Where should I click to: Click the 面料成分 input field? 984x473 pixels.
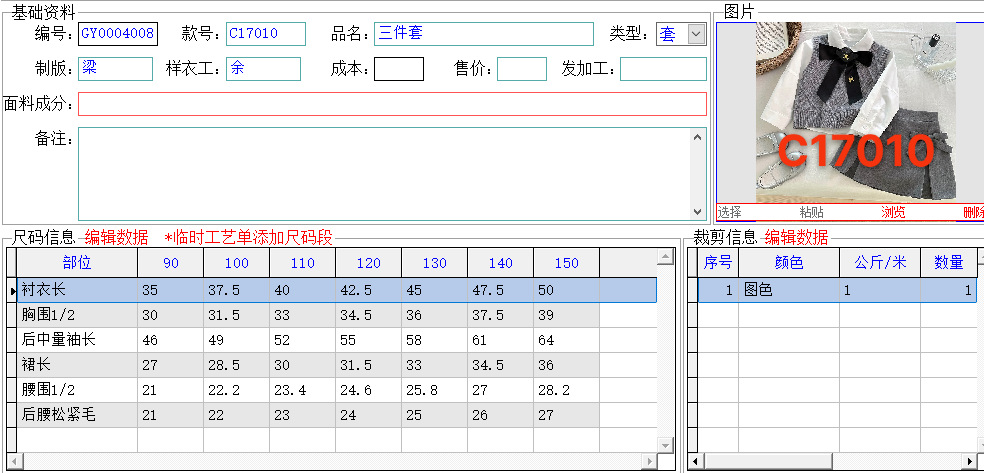pos(392,104)
